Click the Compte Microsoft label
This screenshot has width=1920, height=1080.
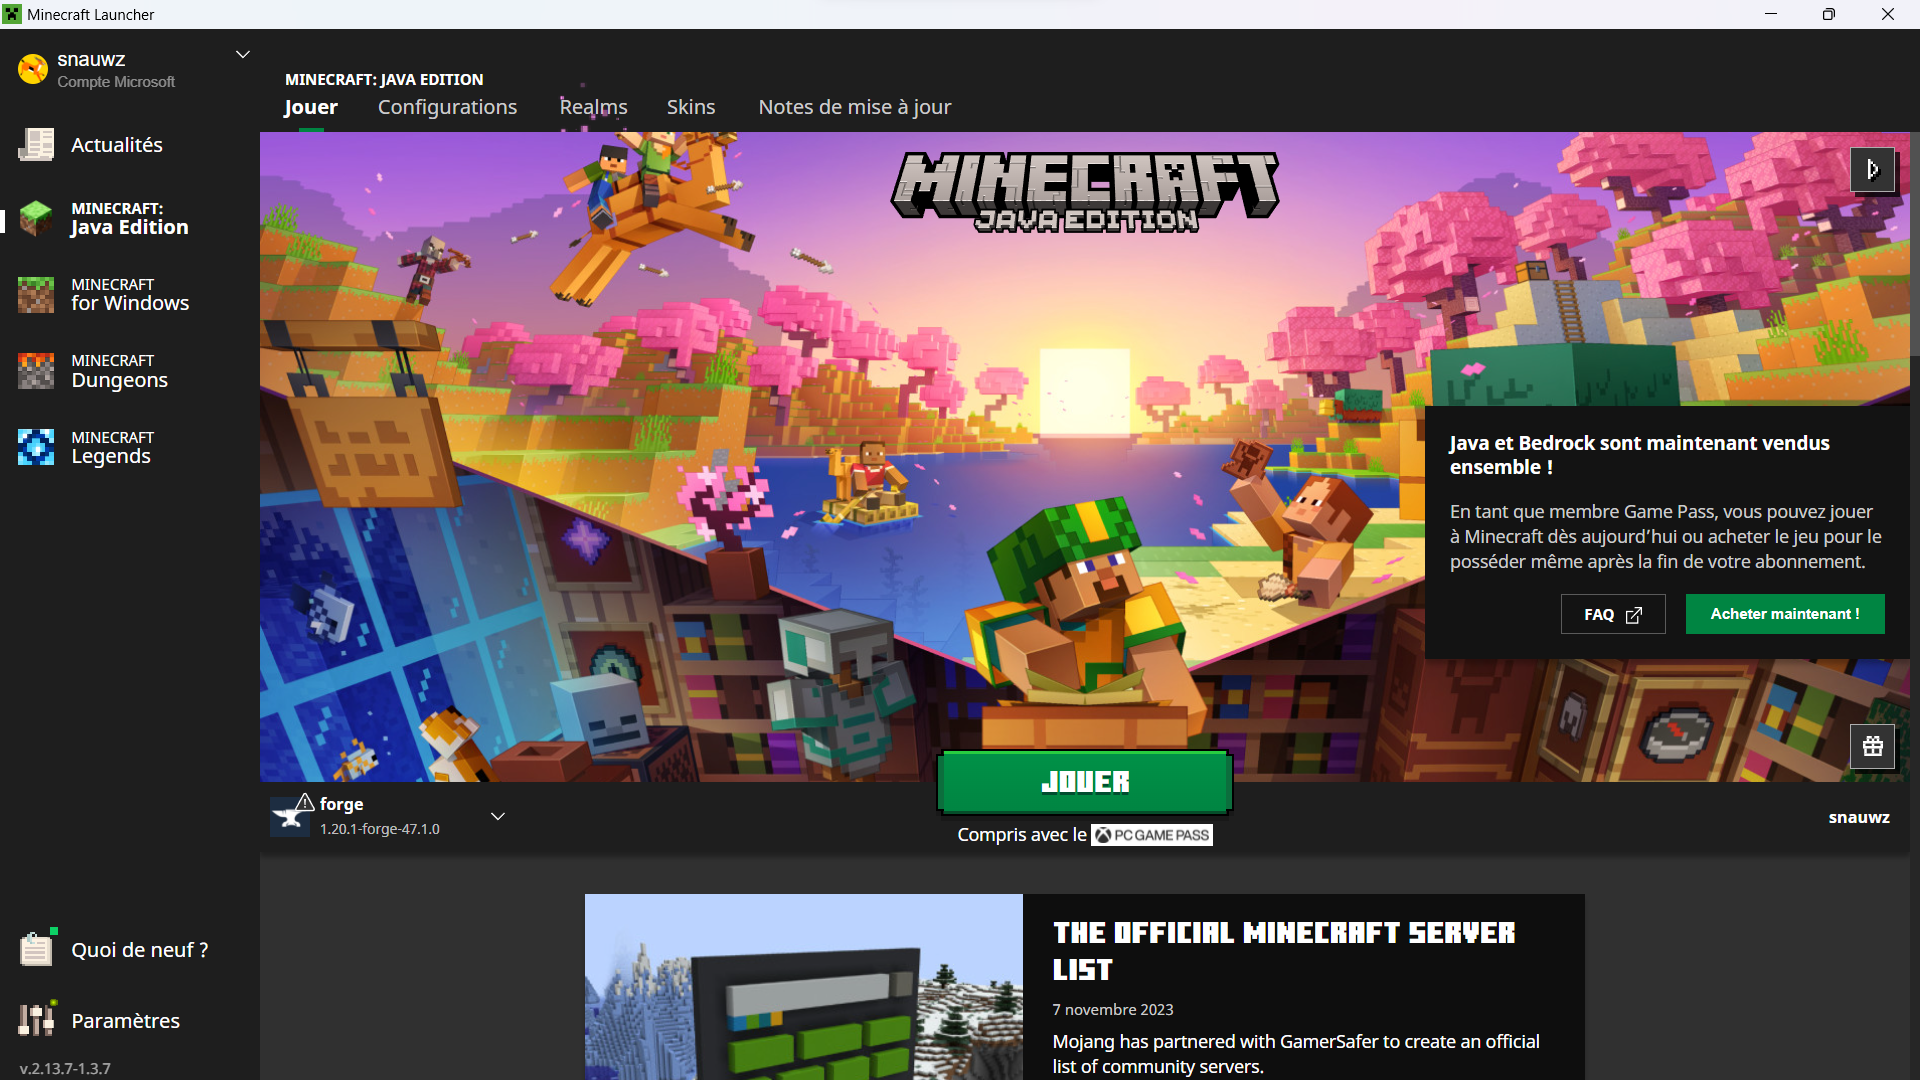point(116,82)
